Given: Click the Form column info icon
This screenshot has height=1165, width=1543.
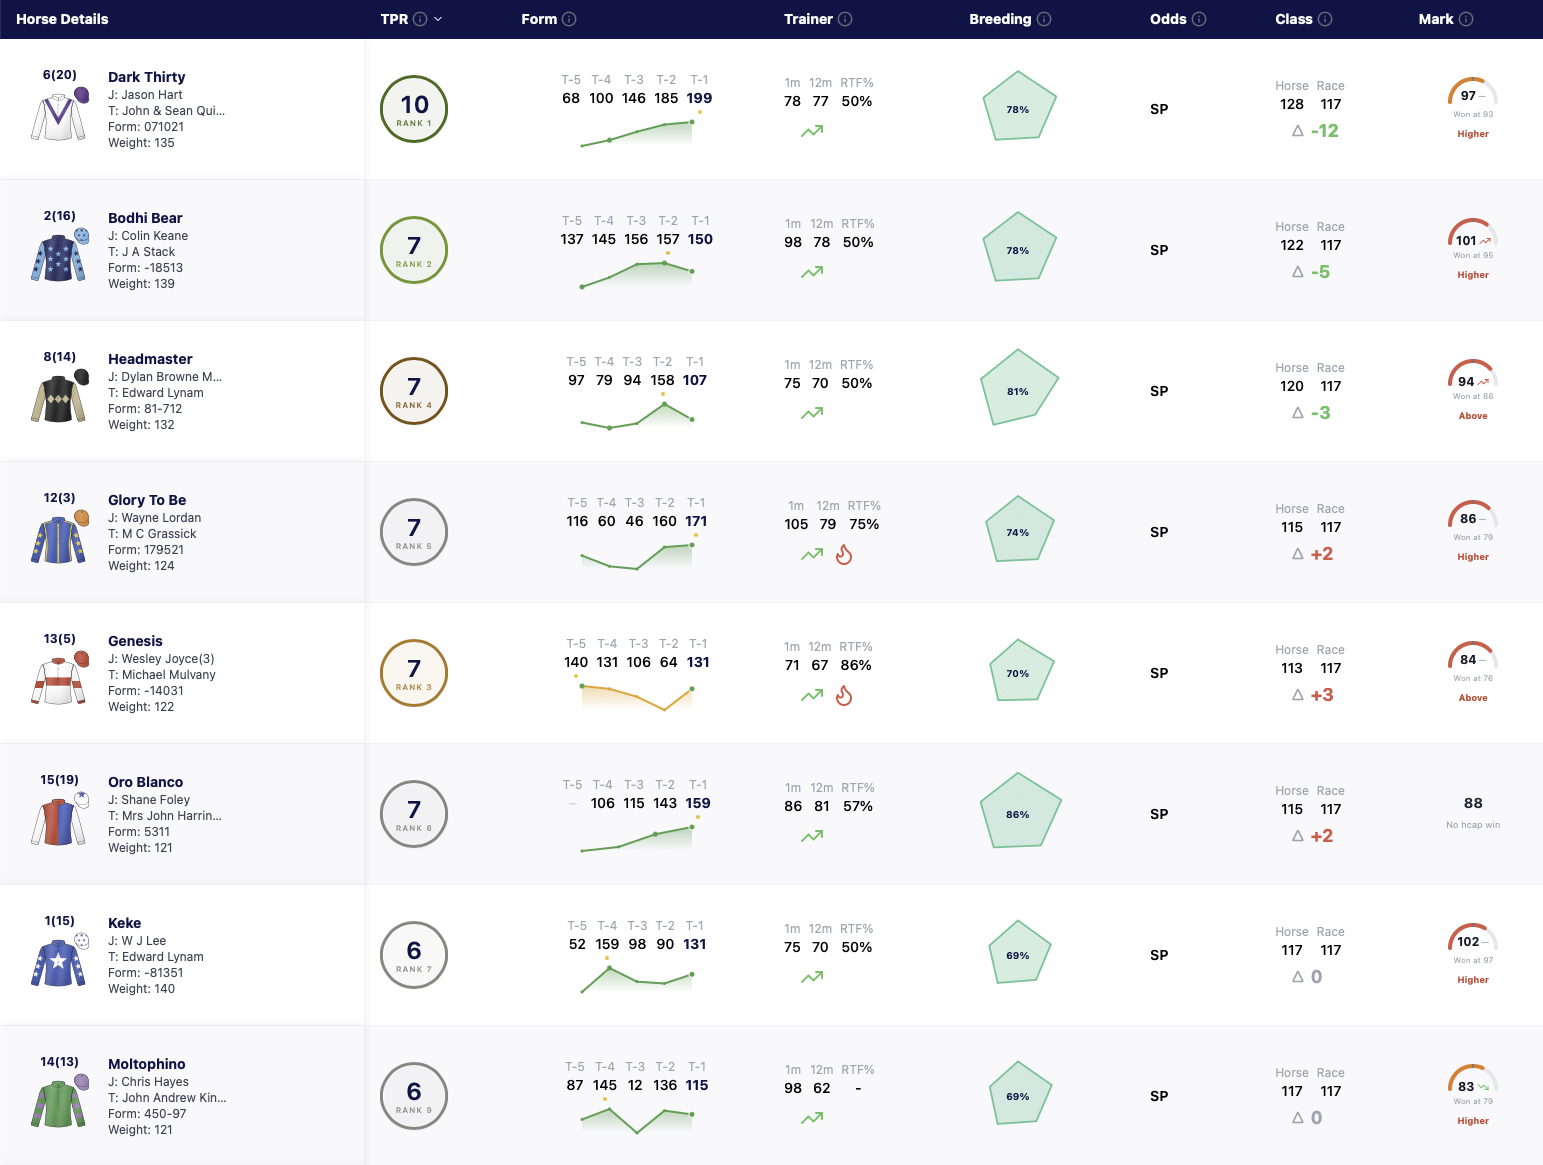Looking at the screenshot, I should tap(569, 19).
